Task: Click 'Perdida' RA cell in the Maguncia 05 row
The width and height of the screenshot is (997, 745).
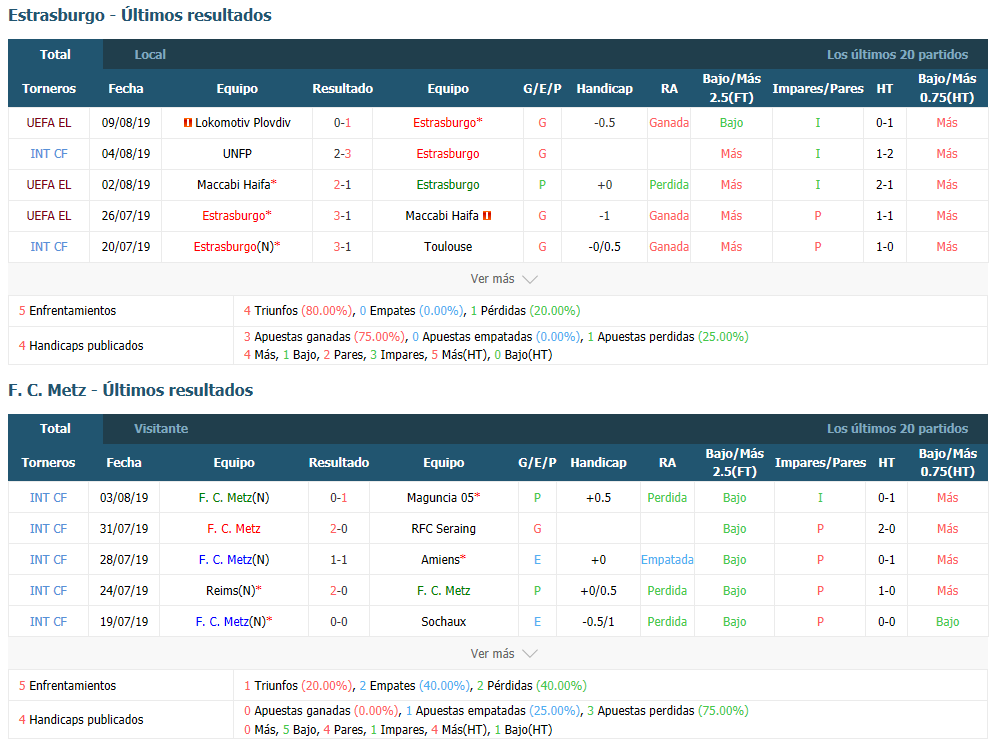Action: tap(667, 498)
